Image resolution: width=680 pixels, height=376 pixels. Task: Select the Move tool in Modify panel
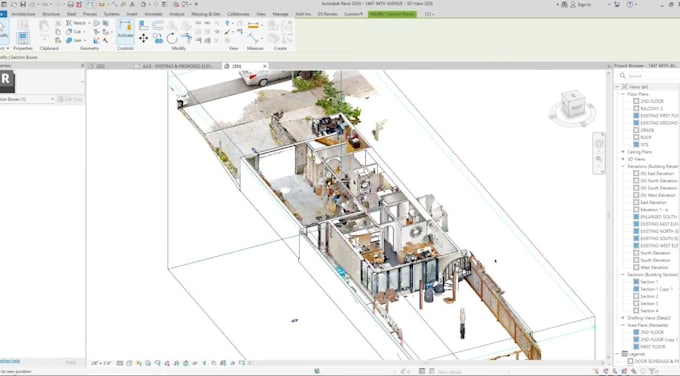pos(144,39)
